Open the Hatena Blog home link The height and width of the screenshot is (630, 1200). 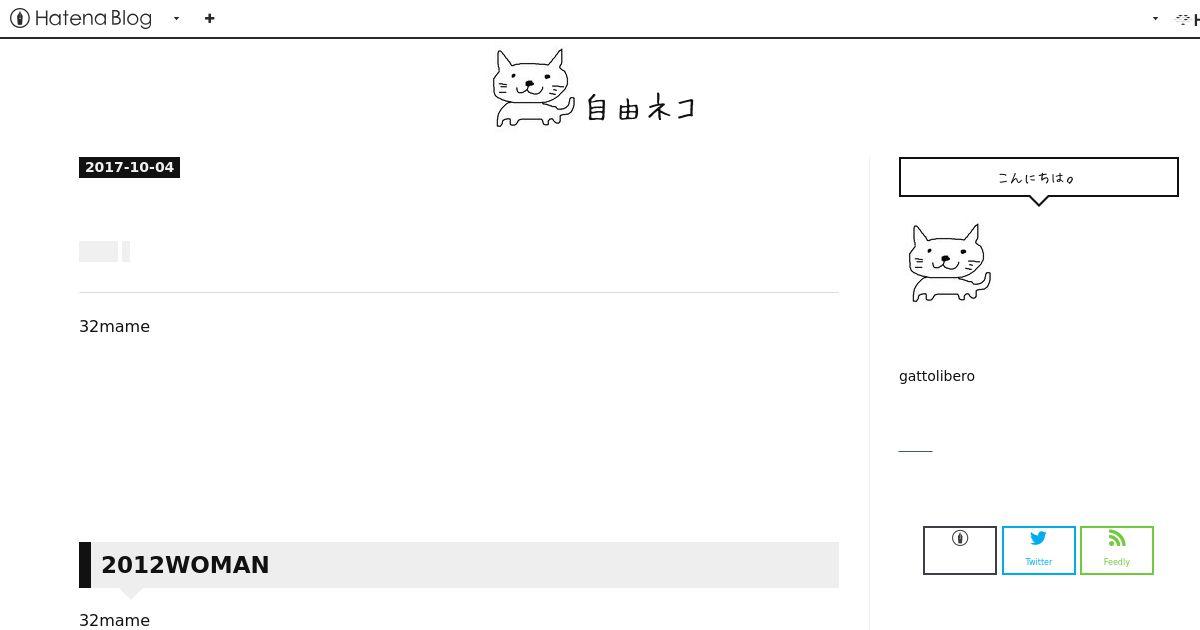coord(81,18)
